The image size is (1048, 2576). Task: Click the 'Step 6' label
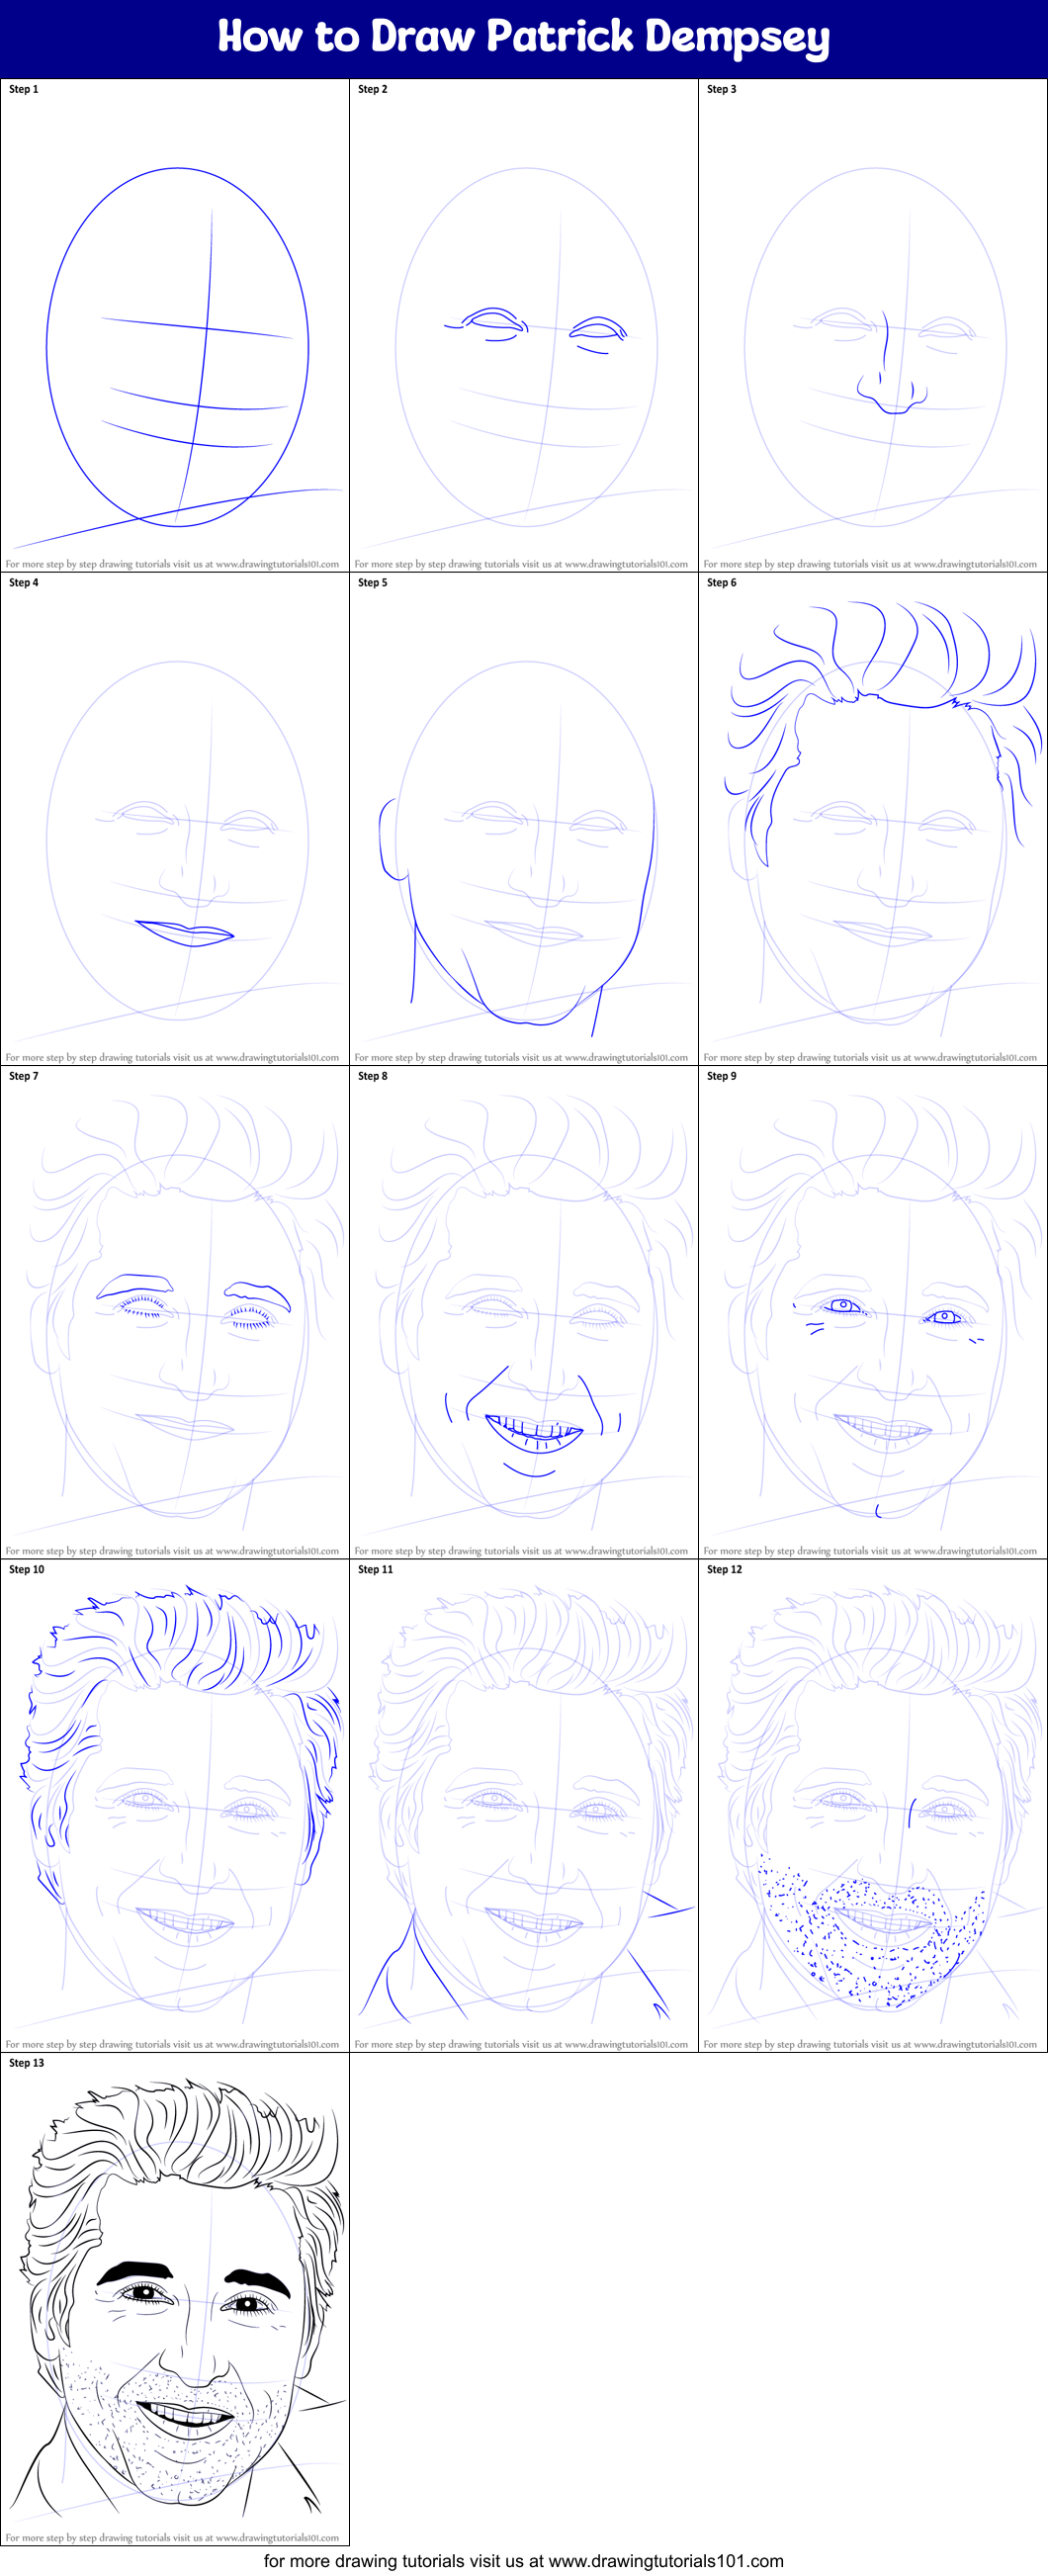click(x=722, y=582)
